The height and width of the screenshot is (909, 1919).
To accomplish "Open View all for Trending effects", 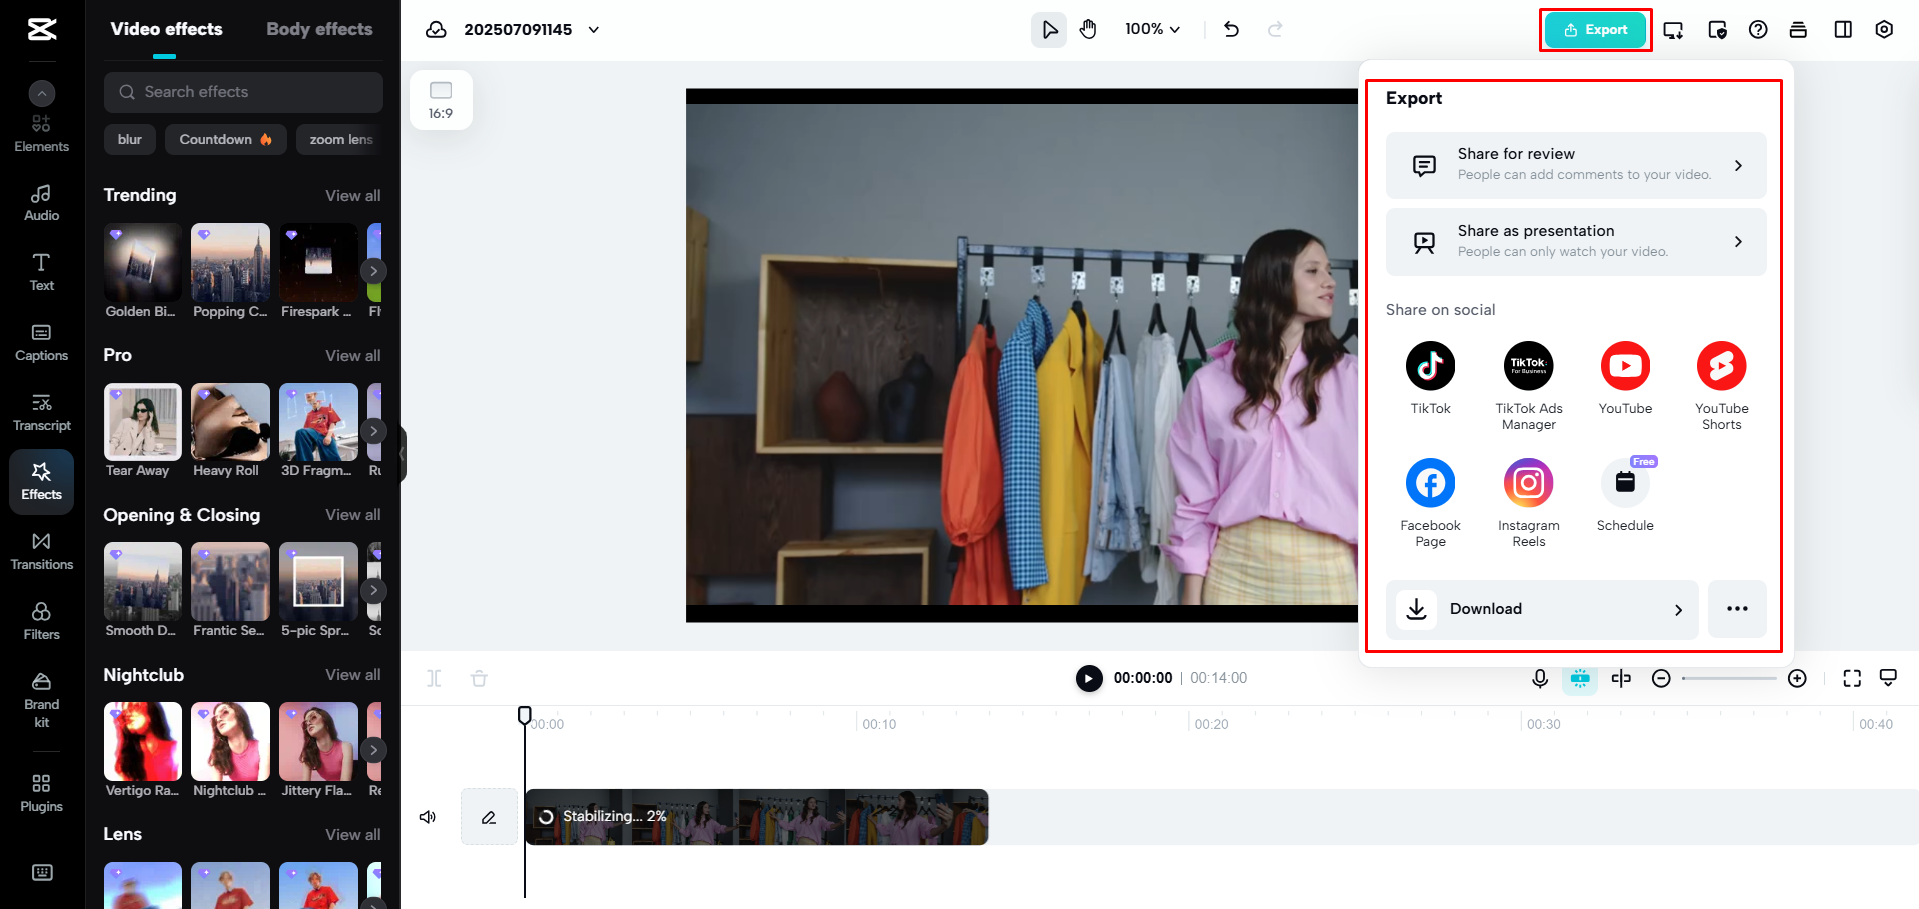I will pyautogui.click(x=352, y=195).
